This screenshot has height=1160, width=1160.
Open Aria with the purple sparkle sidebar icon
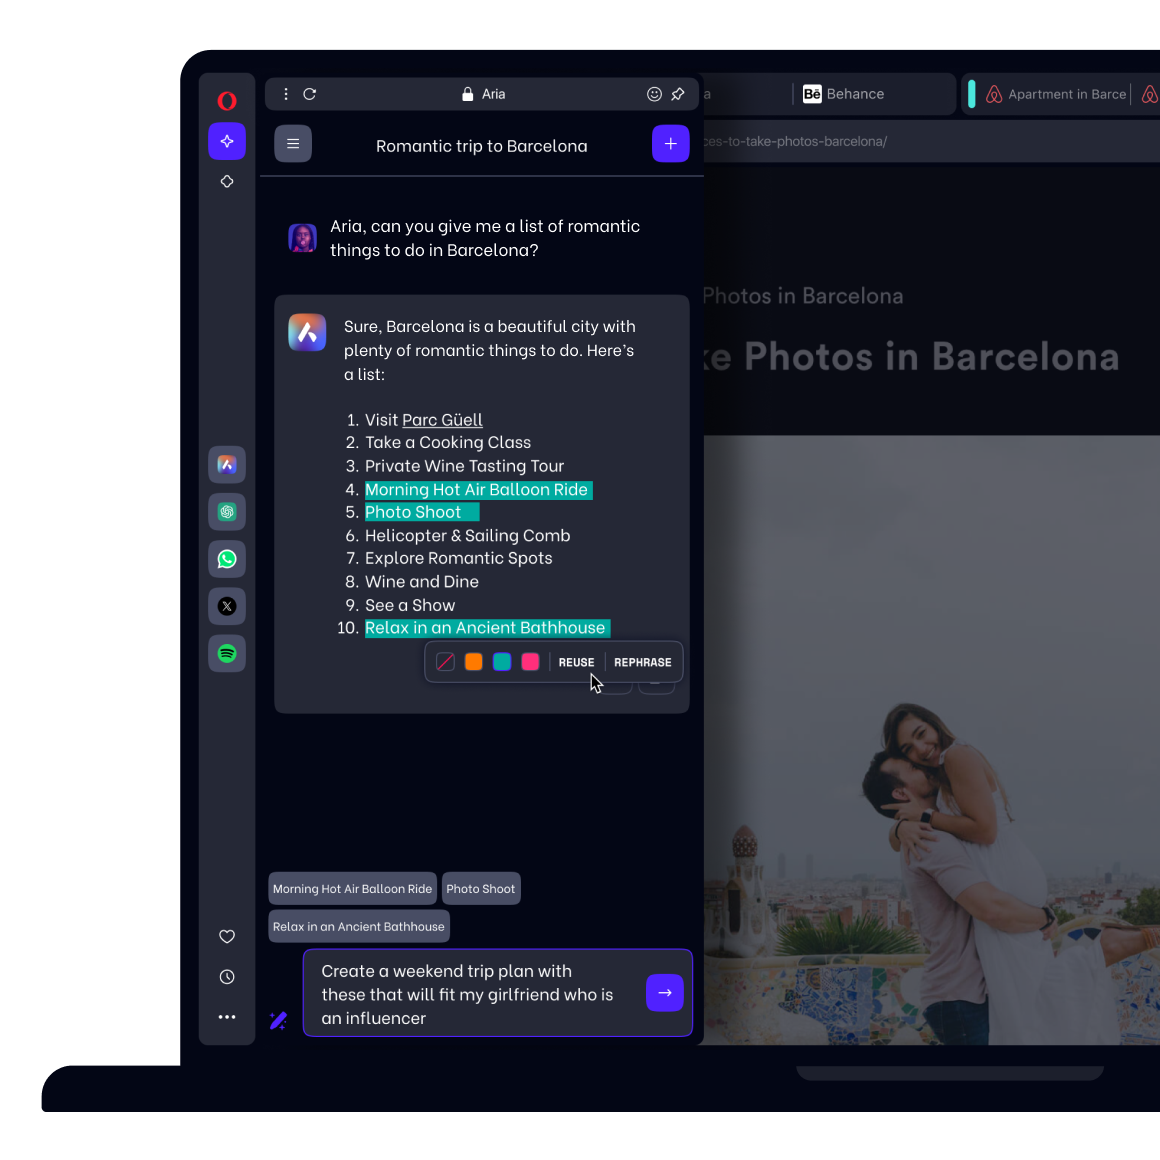pyautogui.click(x=227, y=141)
